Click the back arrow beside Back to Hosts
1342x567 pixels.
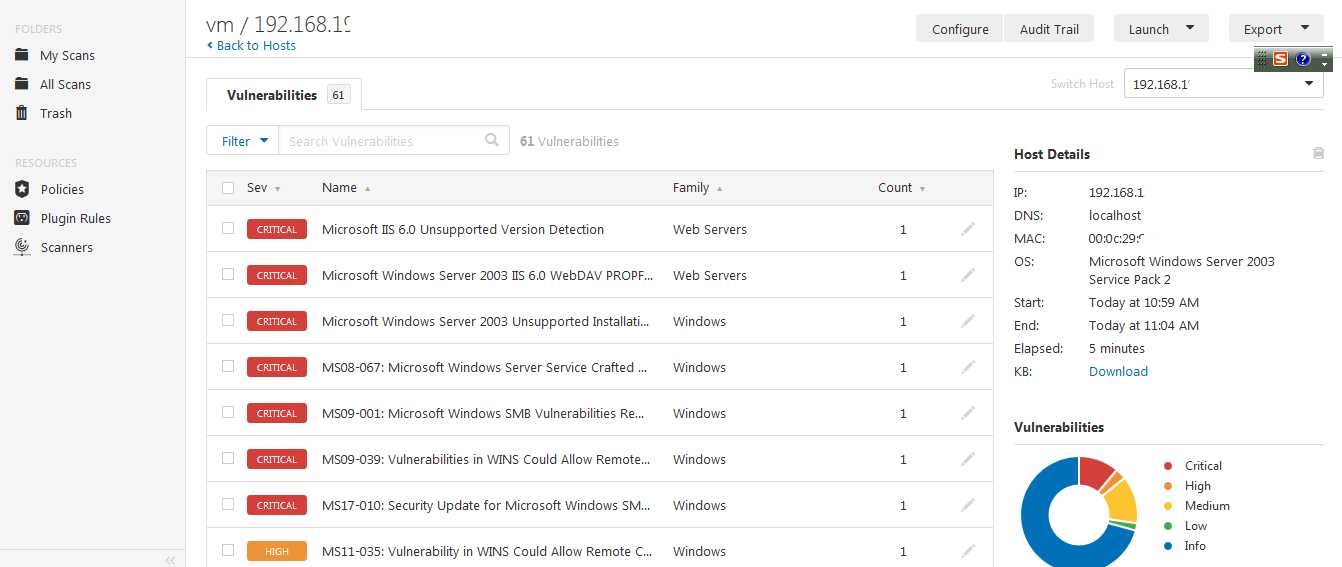(210, 46)
